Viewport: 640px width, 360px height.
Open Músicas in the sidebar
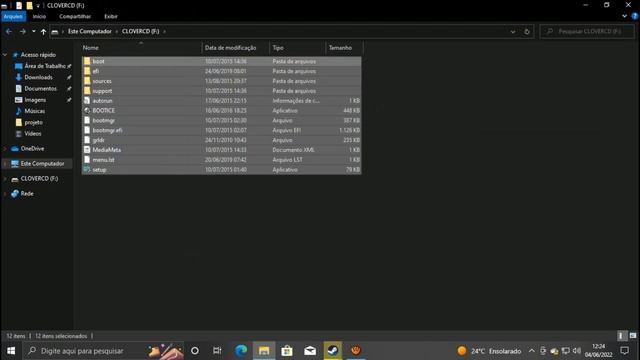click(x=35, y=111)
